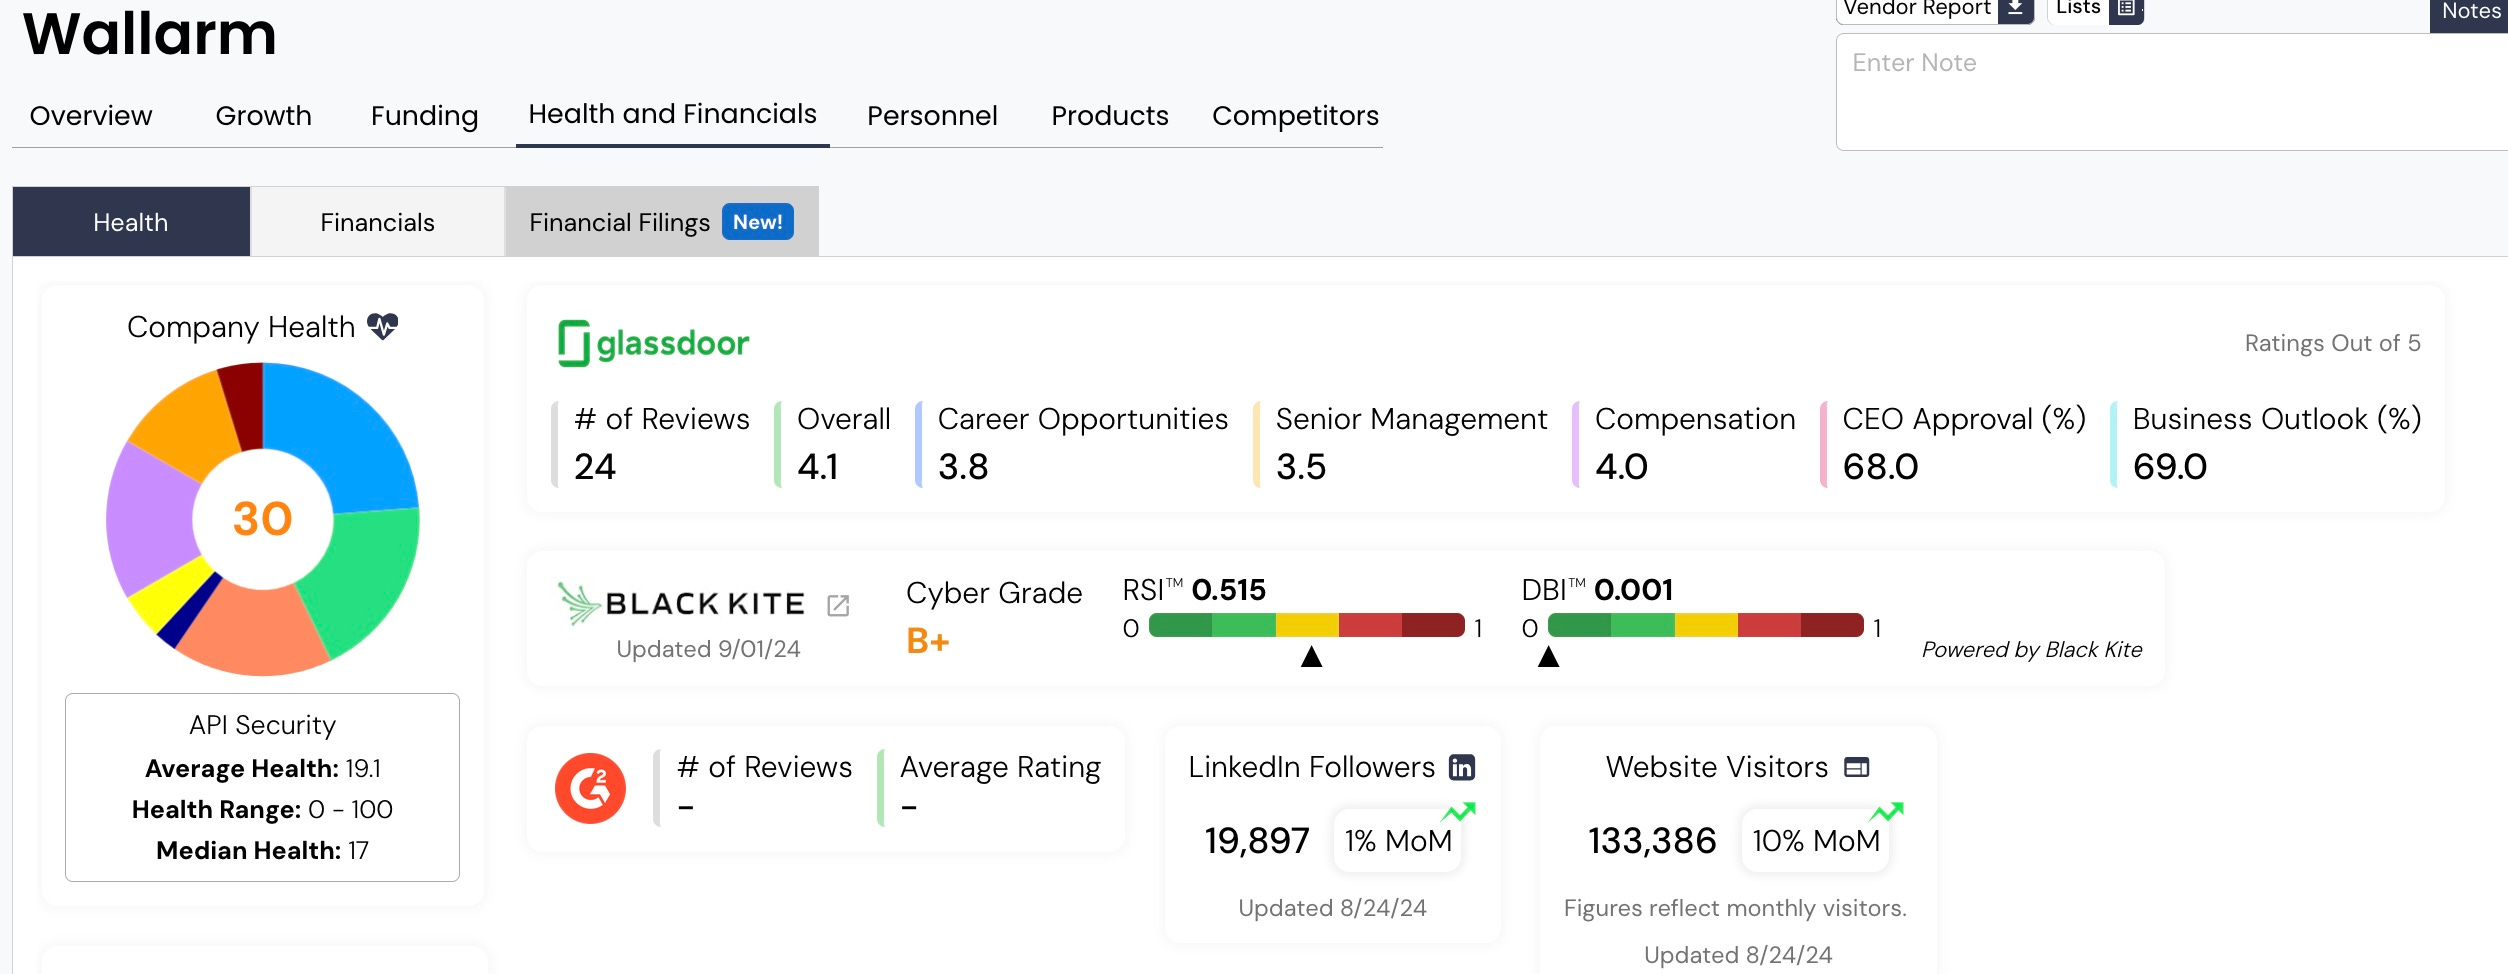Click Glassdoor Overall rating 4.1
This screenshot has width=2508, height=974.
click(x=818, y=467)
